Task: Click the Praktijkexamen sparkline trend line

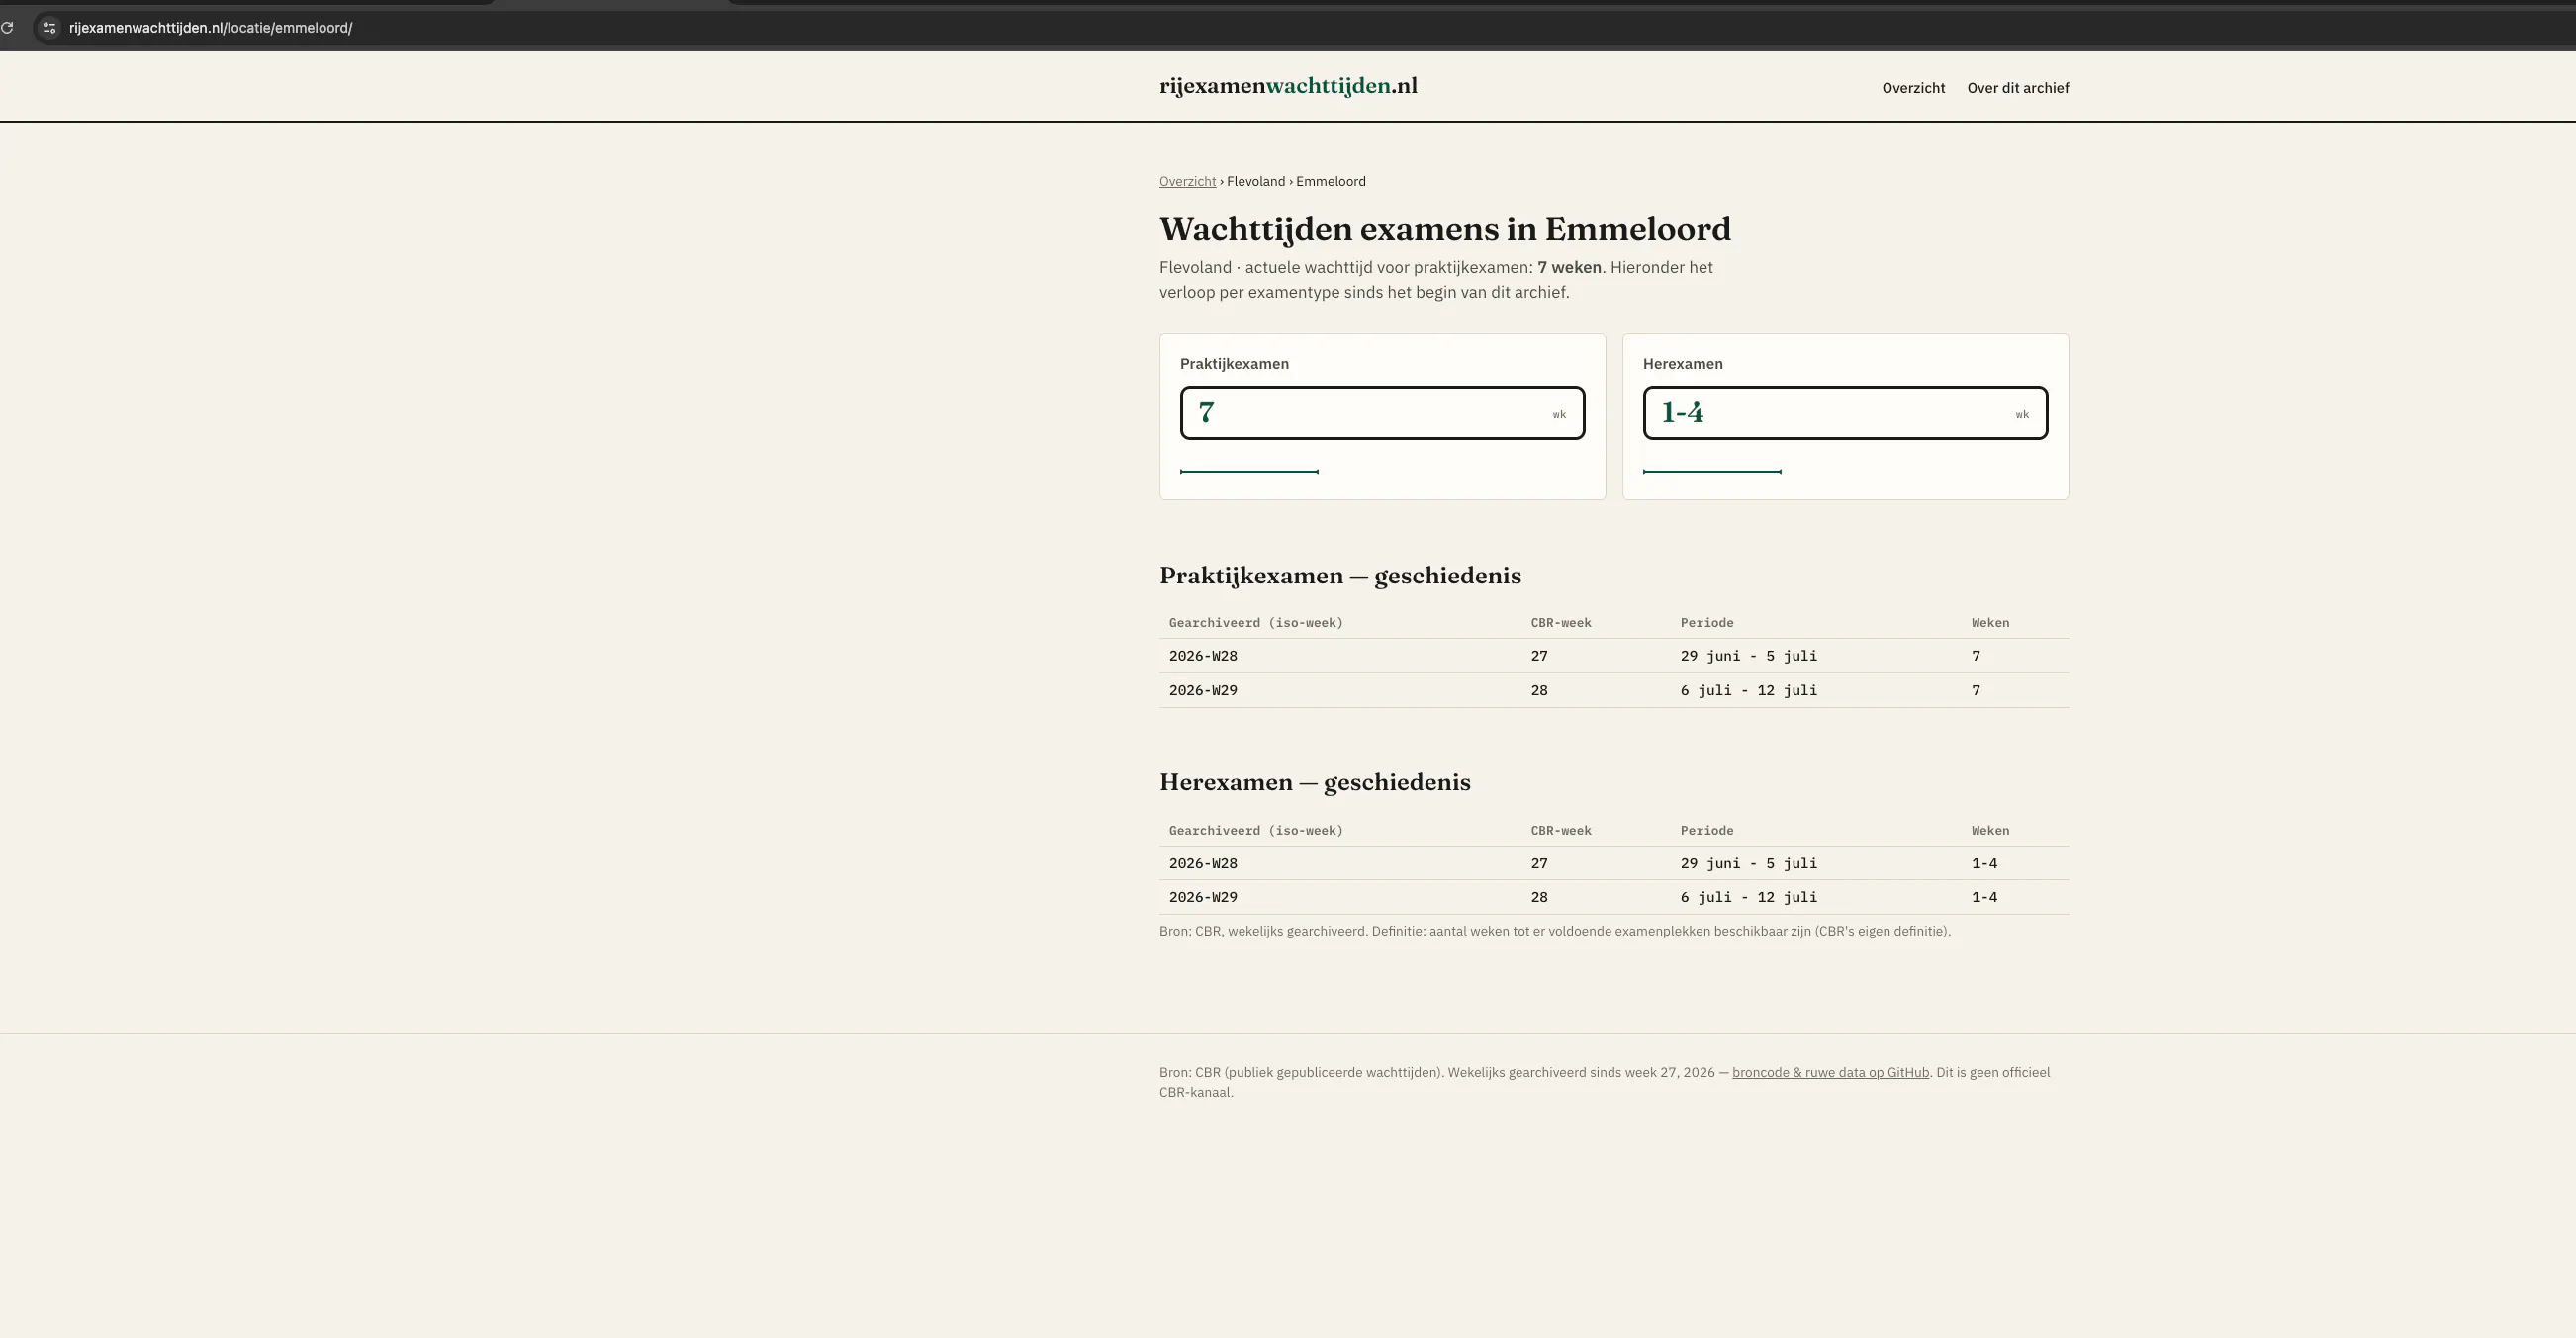Action: click(1249, 471)
